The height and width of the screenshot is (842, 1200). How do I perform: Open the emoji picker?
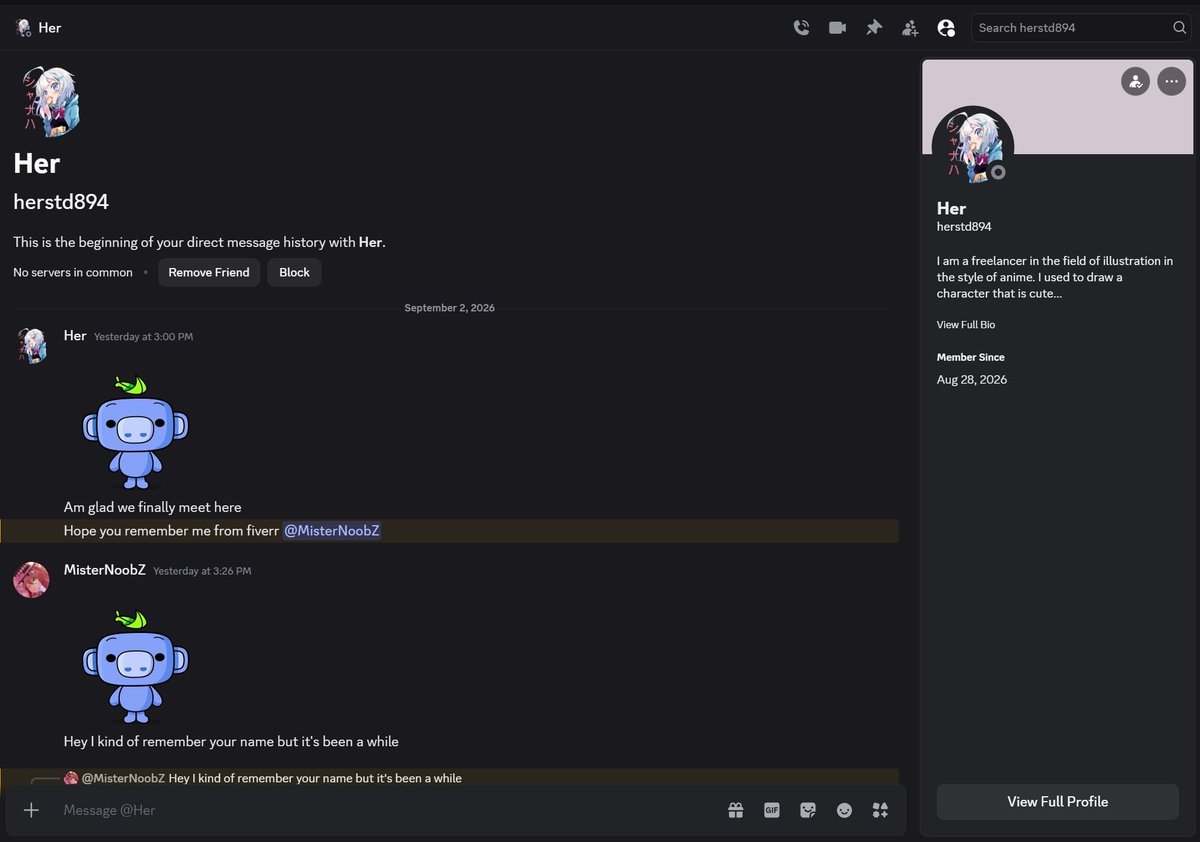(844, 810)
